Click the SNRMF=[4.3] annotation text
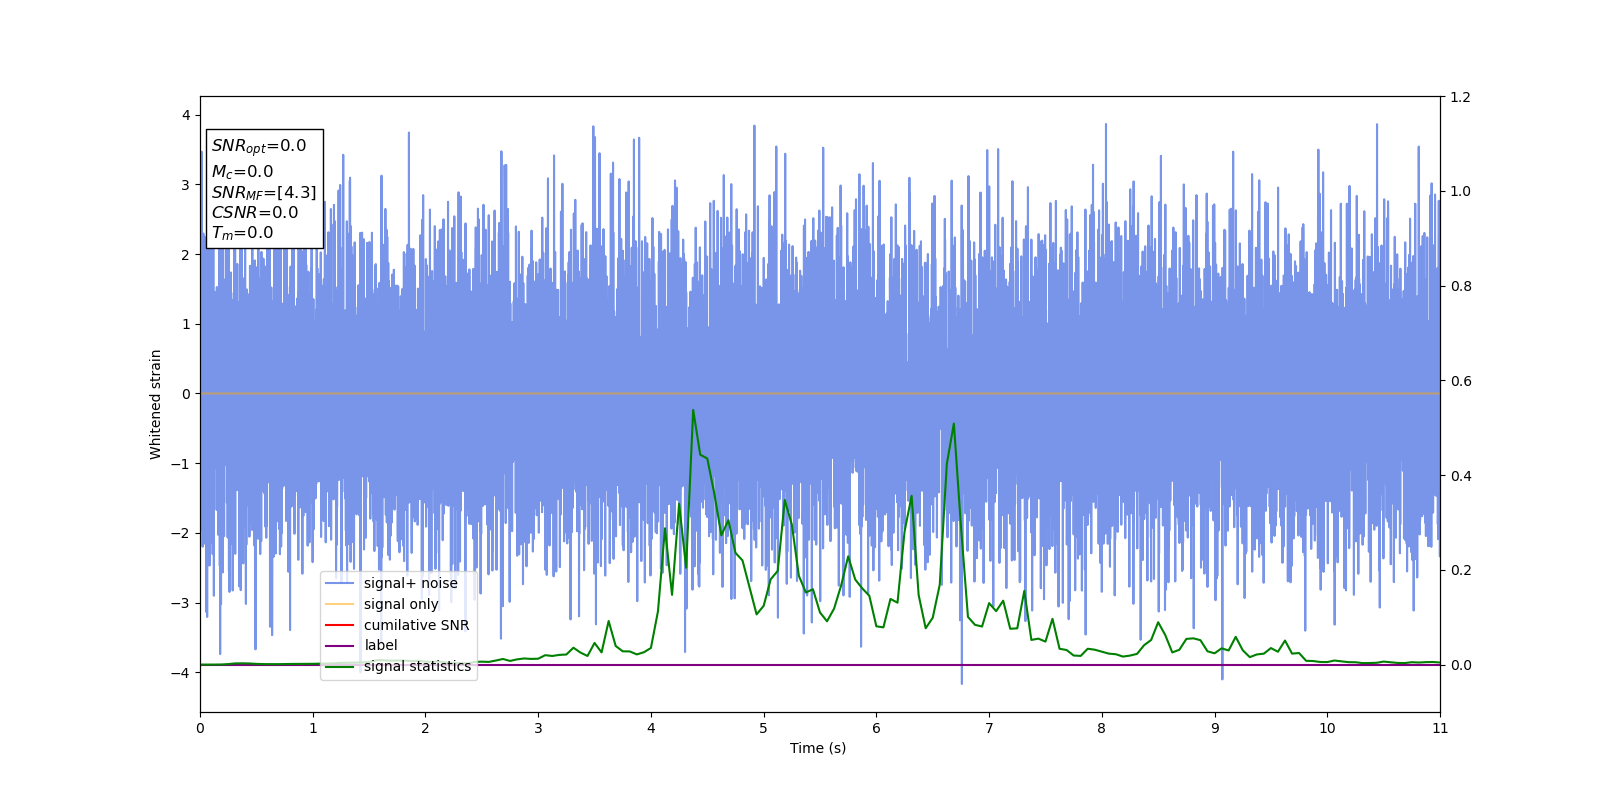Image resolution: width=1600 pixels, height=800 pixels. point(264,192)
